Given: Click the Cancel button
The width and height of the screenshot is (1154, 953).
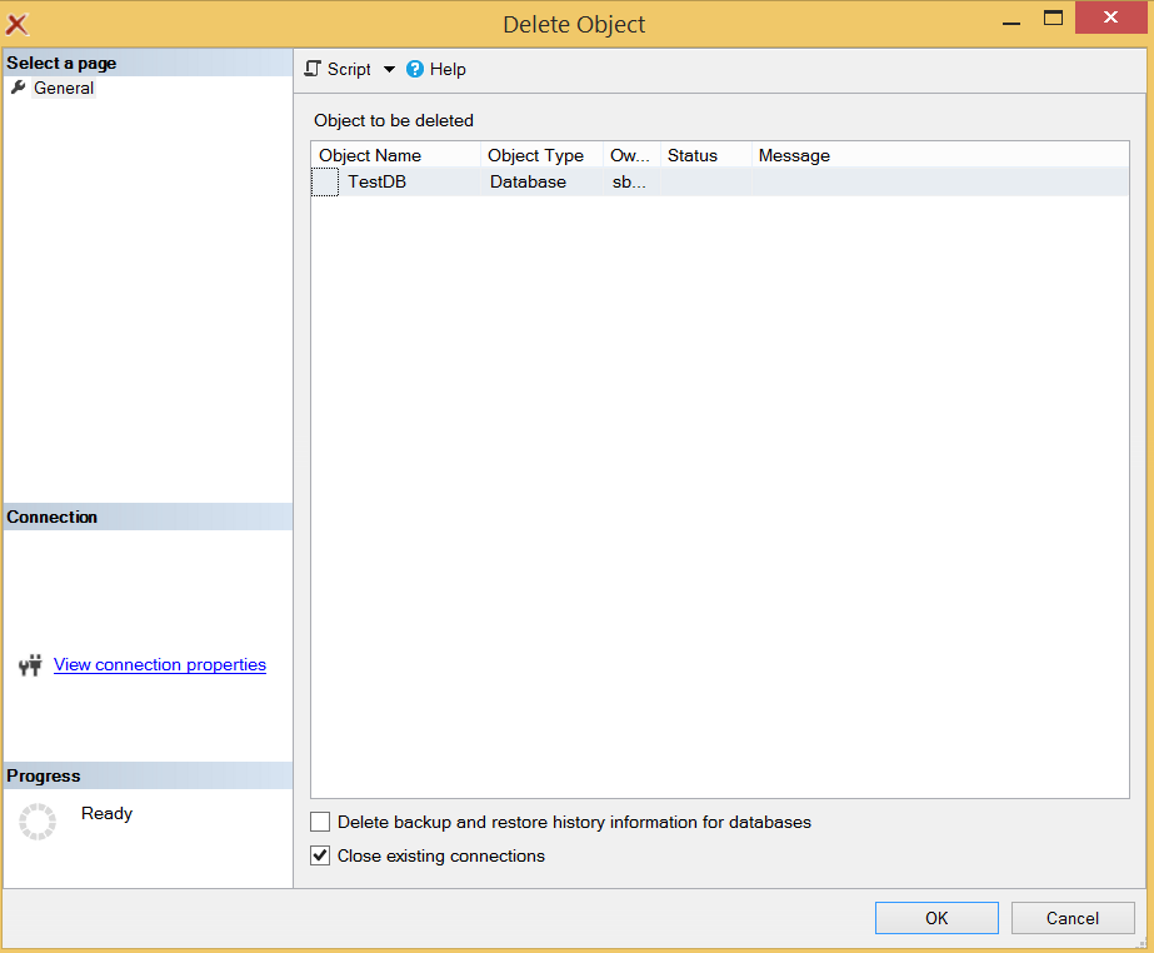Looking at the screenshot, I should (x=1072, y=918).
